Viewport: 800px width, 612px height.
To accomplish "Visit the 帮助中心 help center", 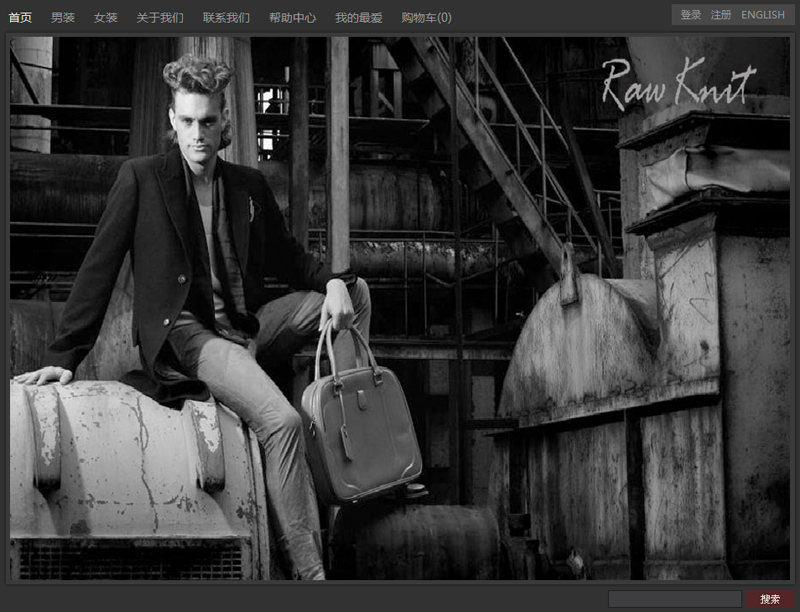I will coord(292,18).
